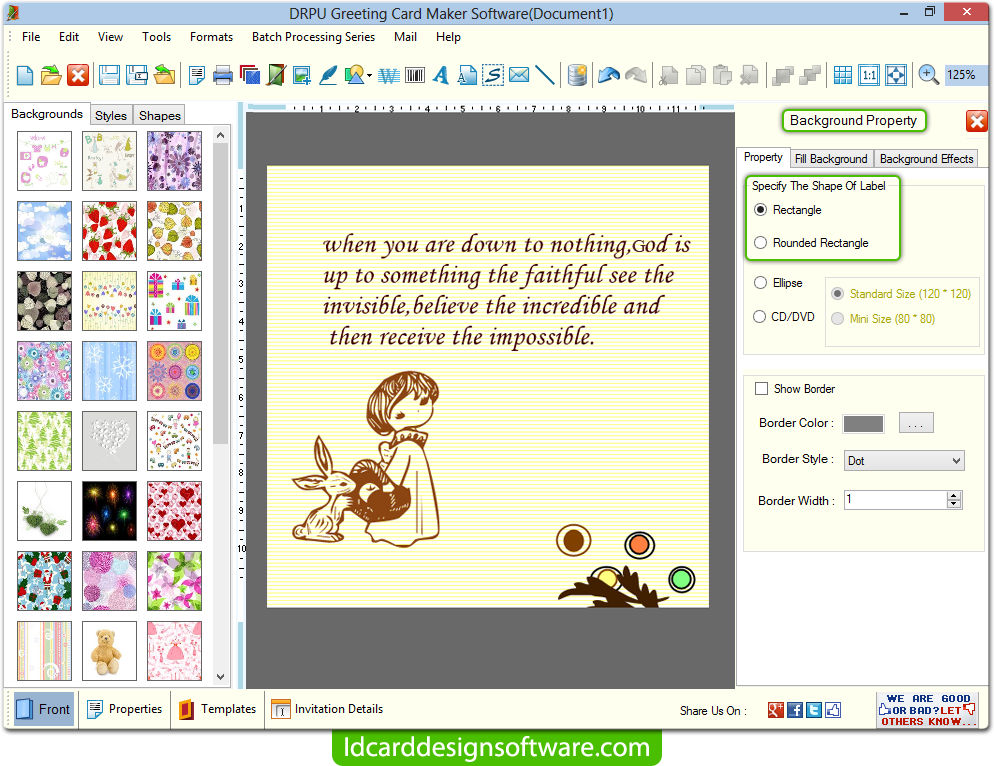
Task: Click the 1:1 zoom icon
Action: click(x=868, y=74)
